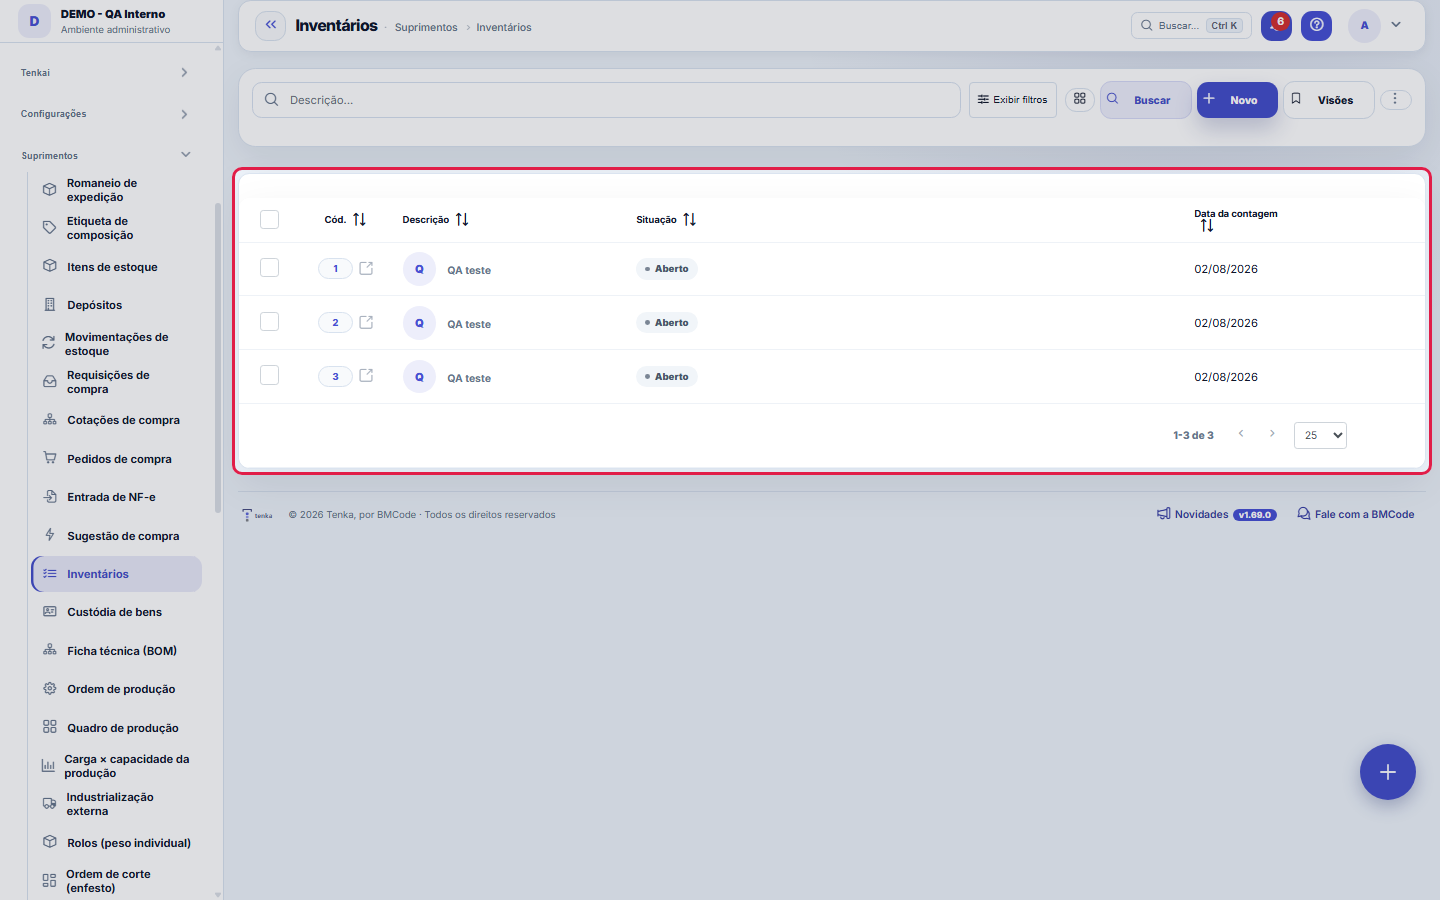Open inventory 2 via its external link icon
This screenshot has height=900, width=1440.
click(366, 322)
